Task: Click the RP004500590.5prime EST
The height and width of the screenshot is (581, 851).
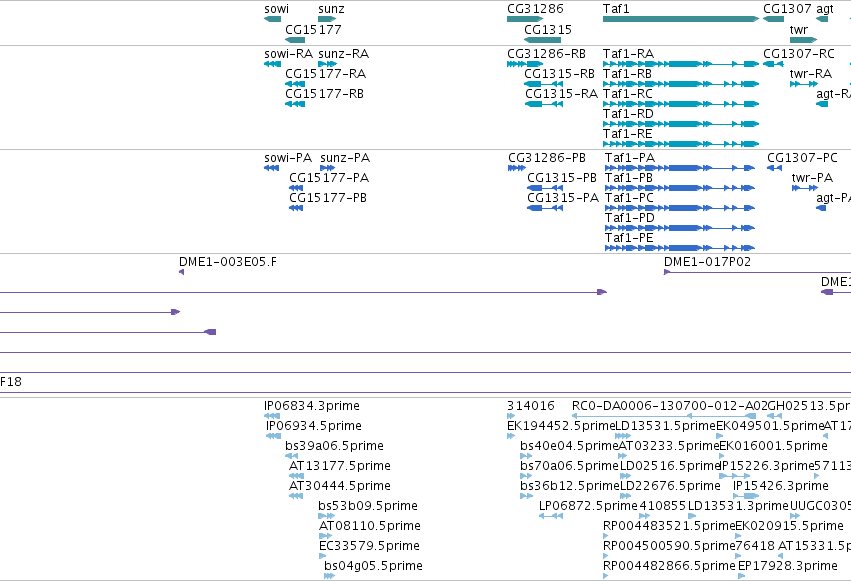Action: [606, 556]
